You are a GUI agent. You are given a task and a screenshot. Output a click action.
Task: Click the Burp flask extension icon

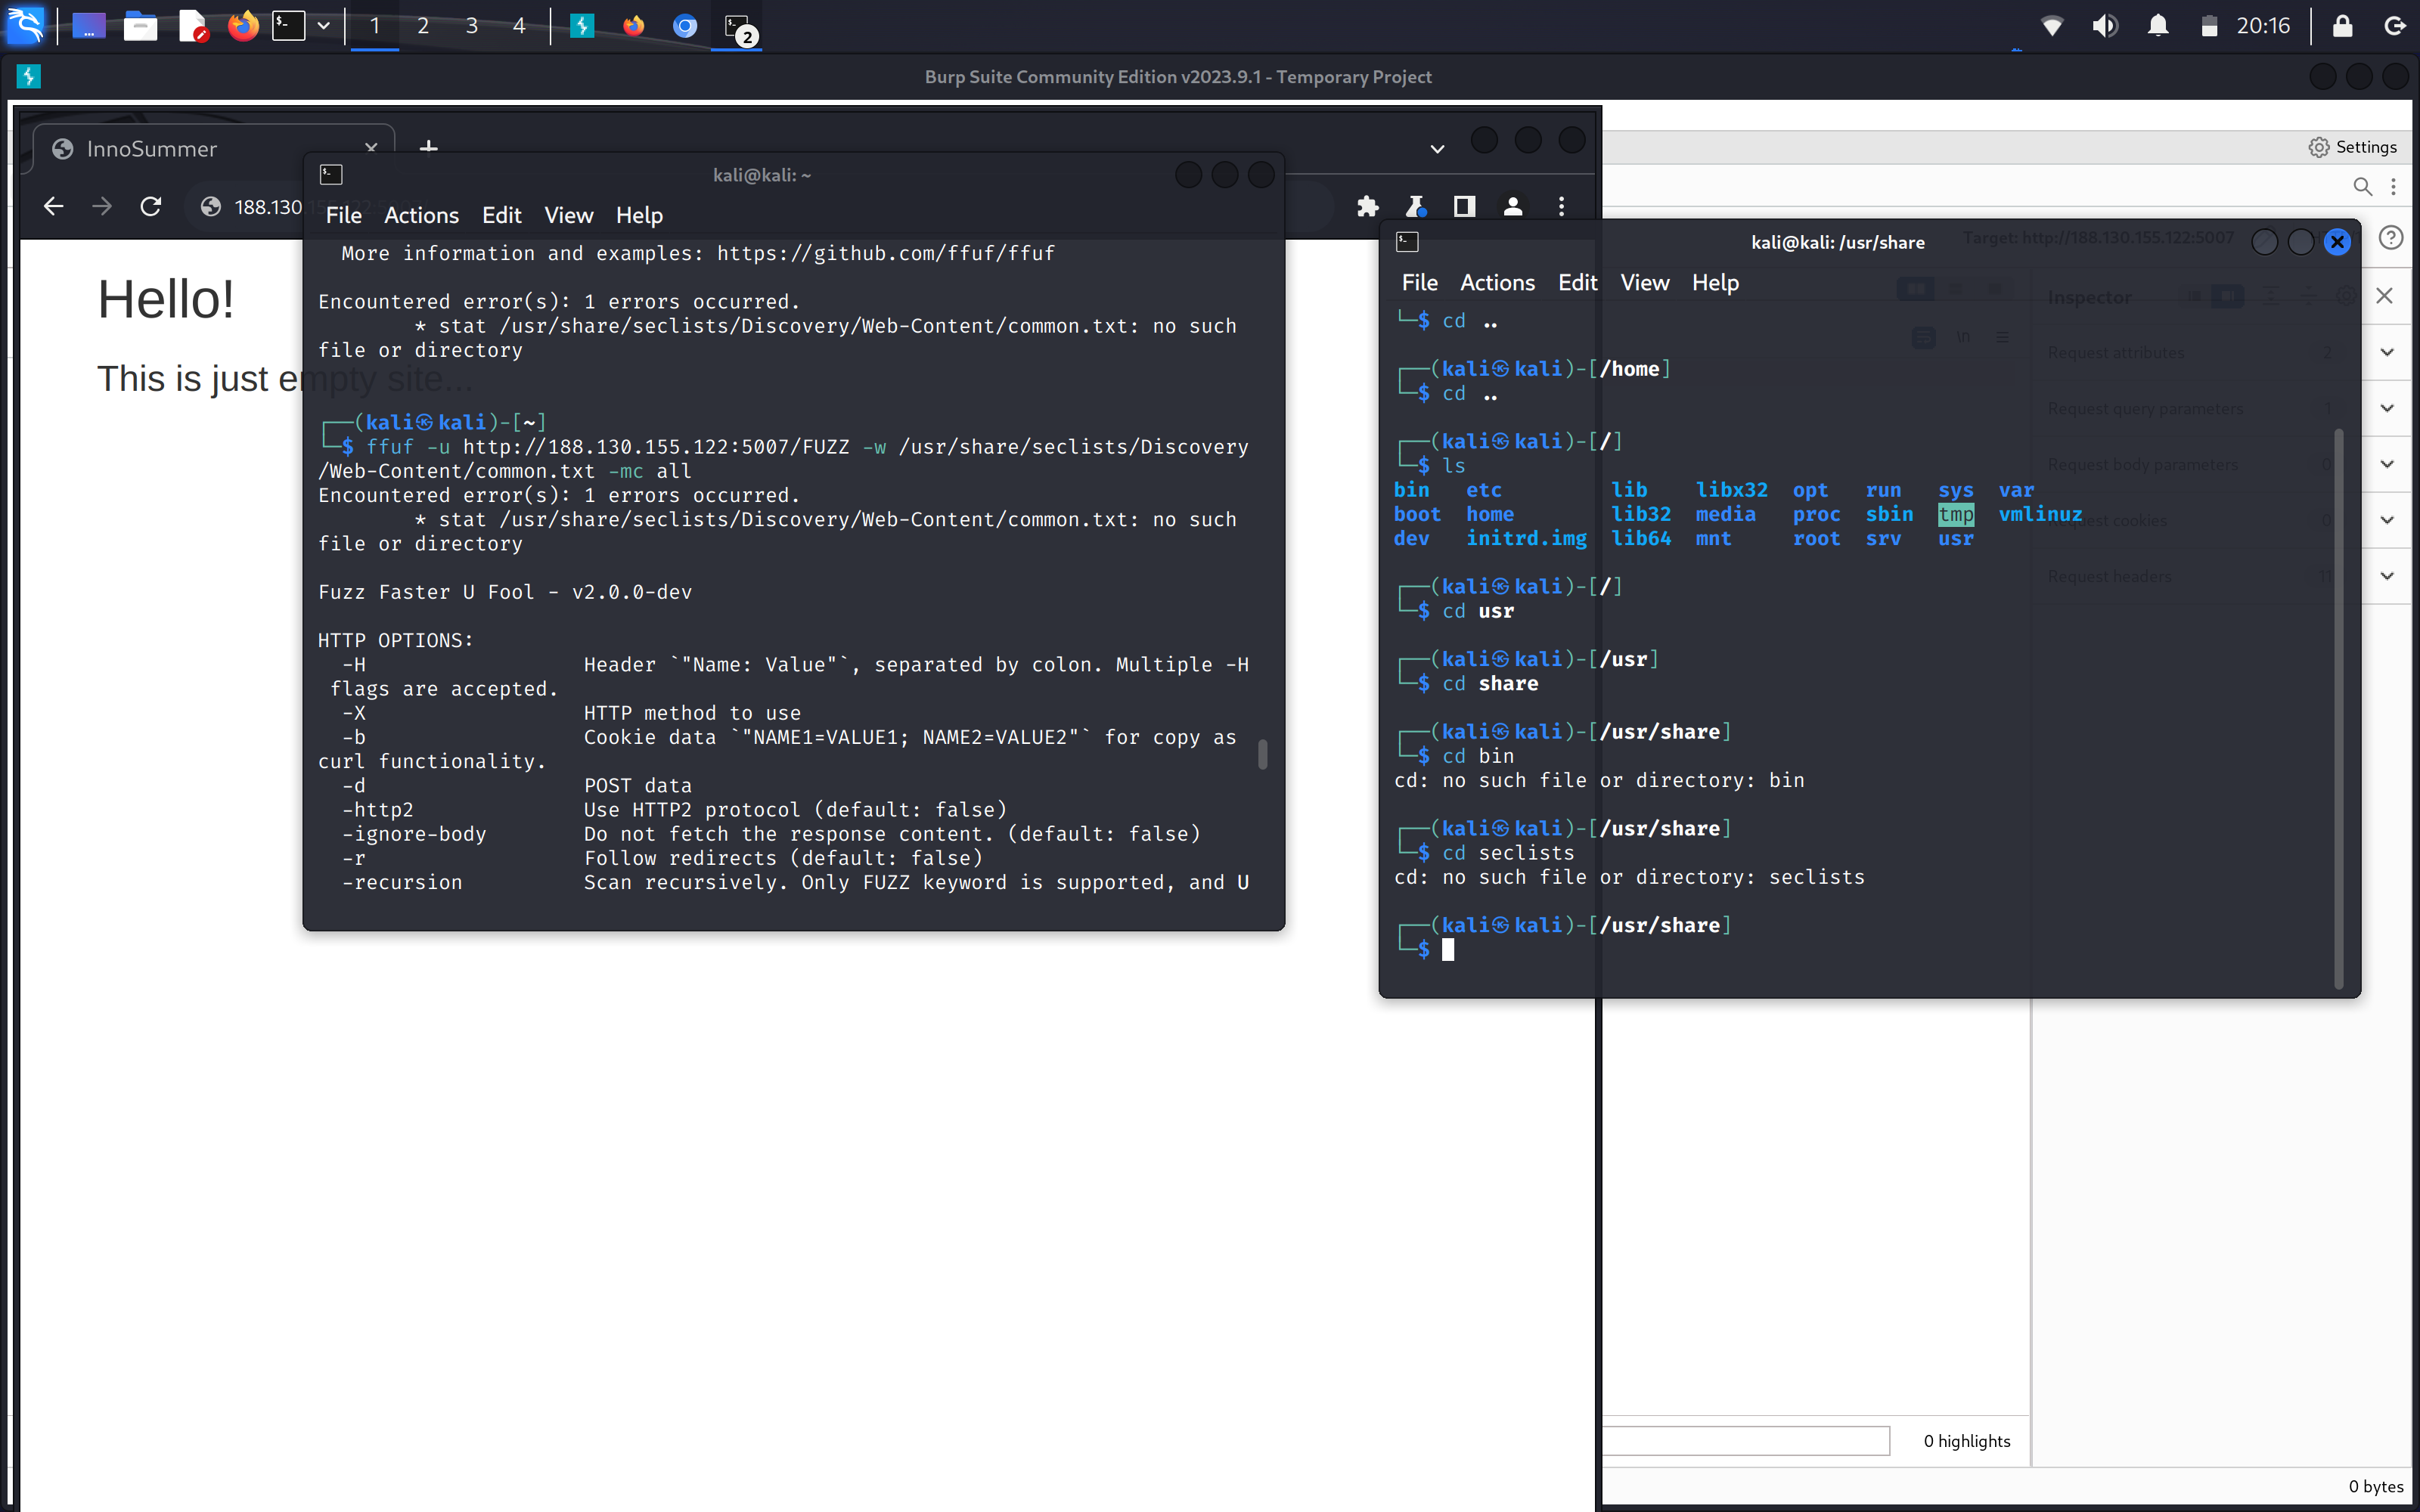pyautogui.click(x=1415, y=207)
